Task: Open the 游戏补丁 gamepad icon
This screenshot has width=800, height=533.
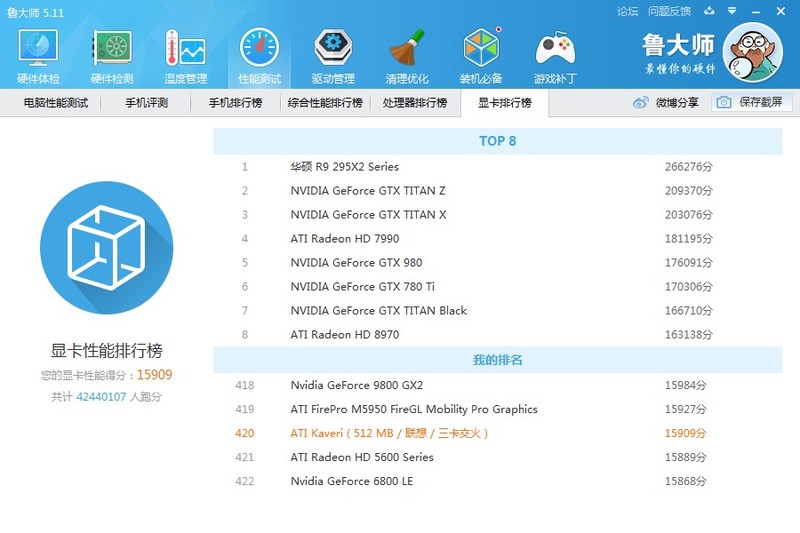Action: pos(555,56)
